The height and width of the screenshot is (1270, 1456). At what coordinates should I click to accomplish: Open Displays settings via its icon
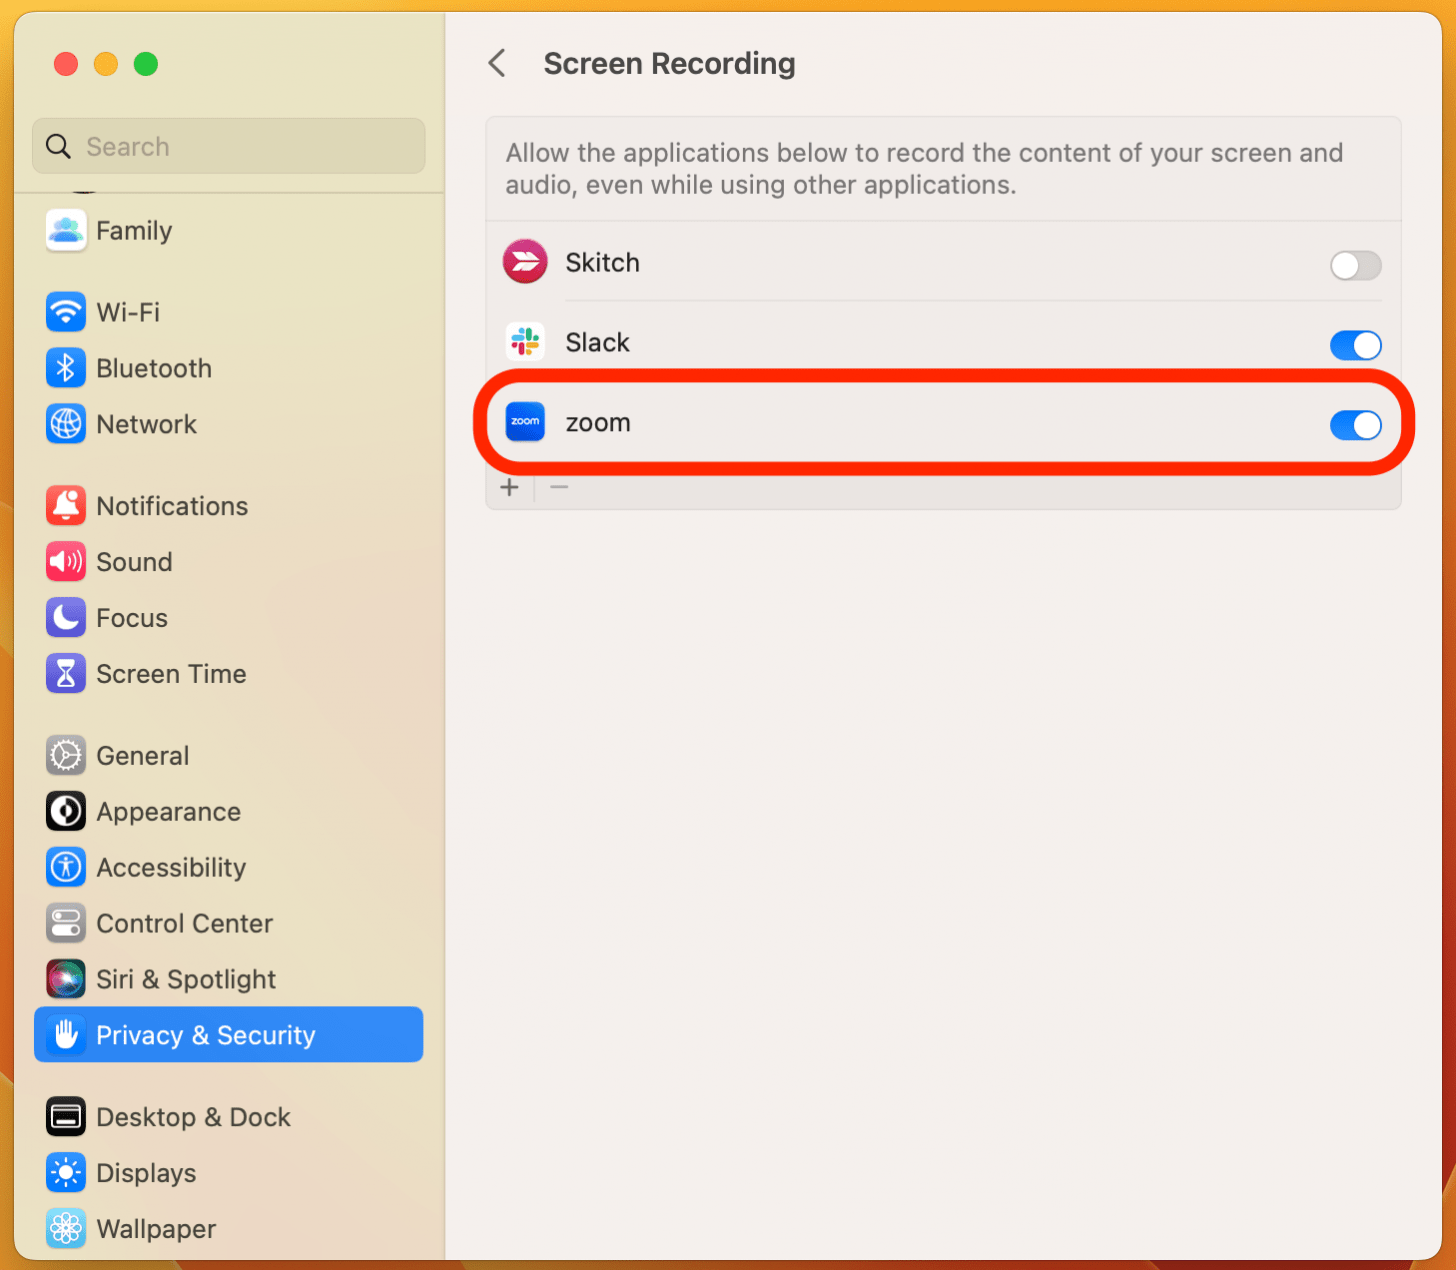(x=65, y=1172)
